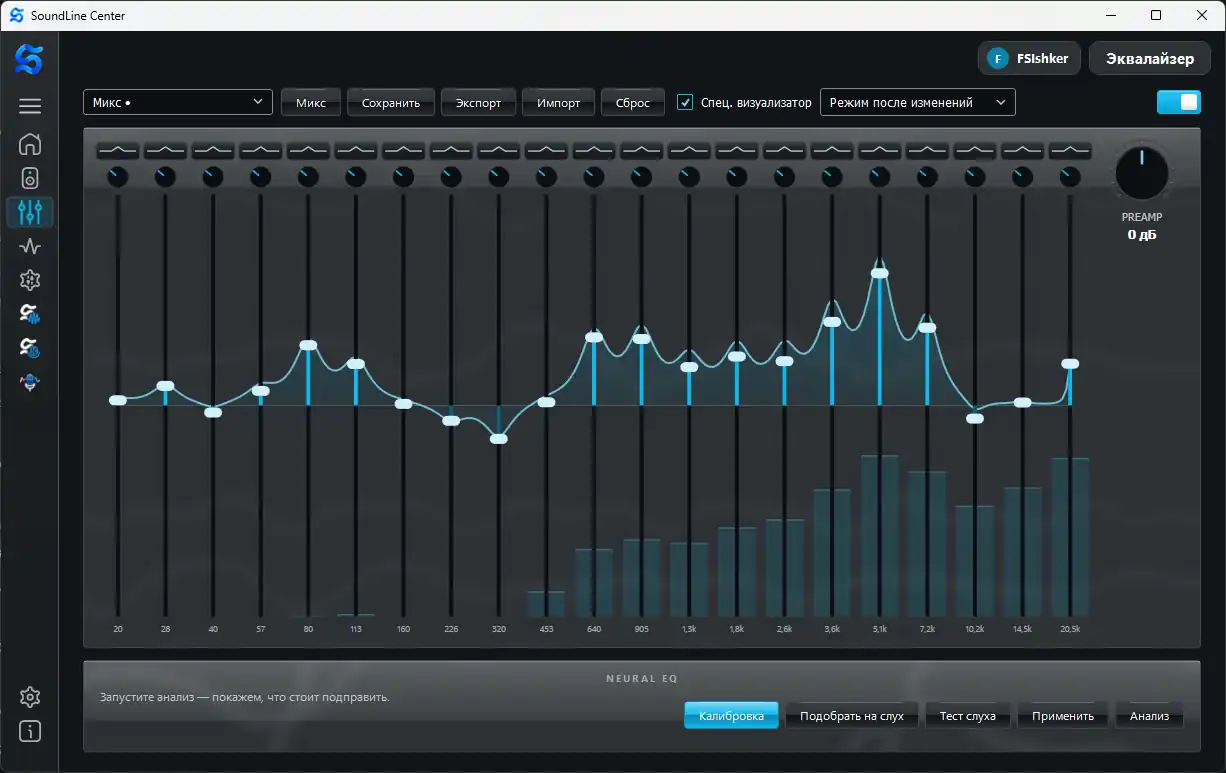Expand the Режим после изменений dropdown
The image size is (1226, 773).
click(917, 102)
